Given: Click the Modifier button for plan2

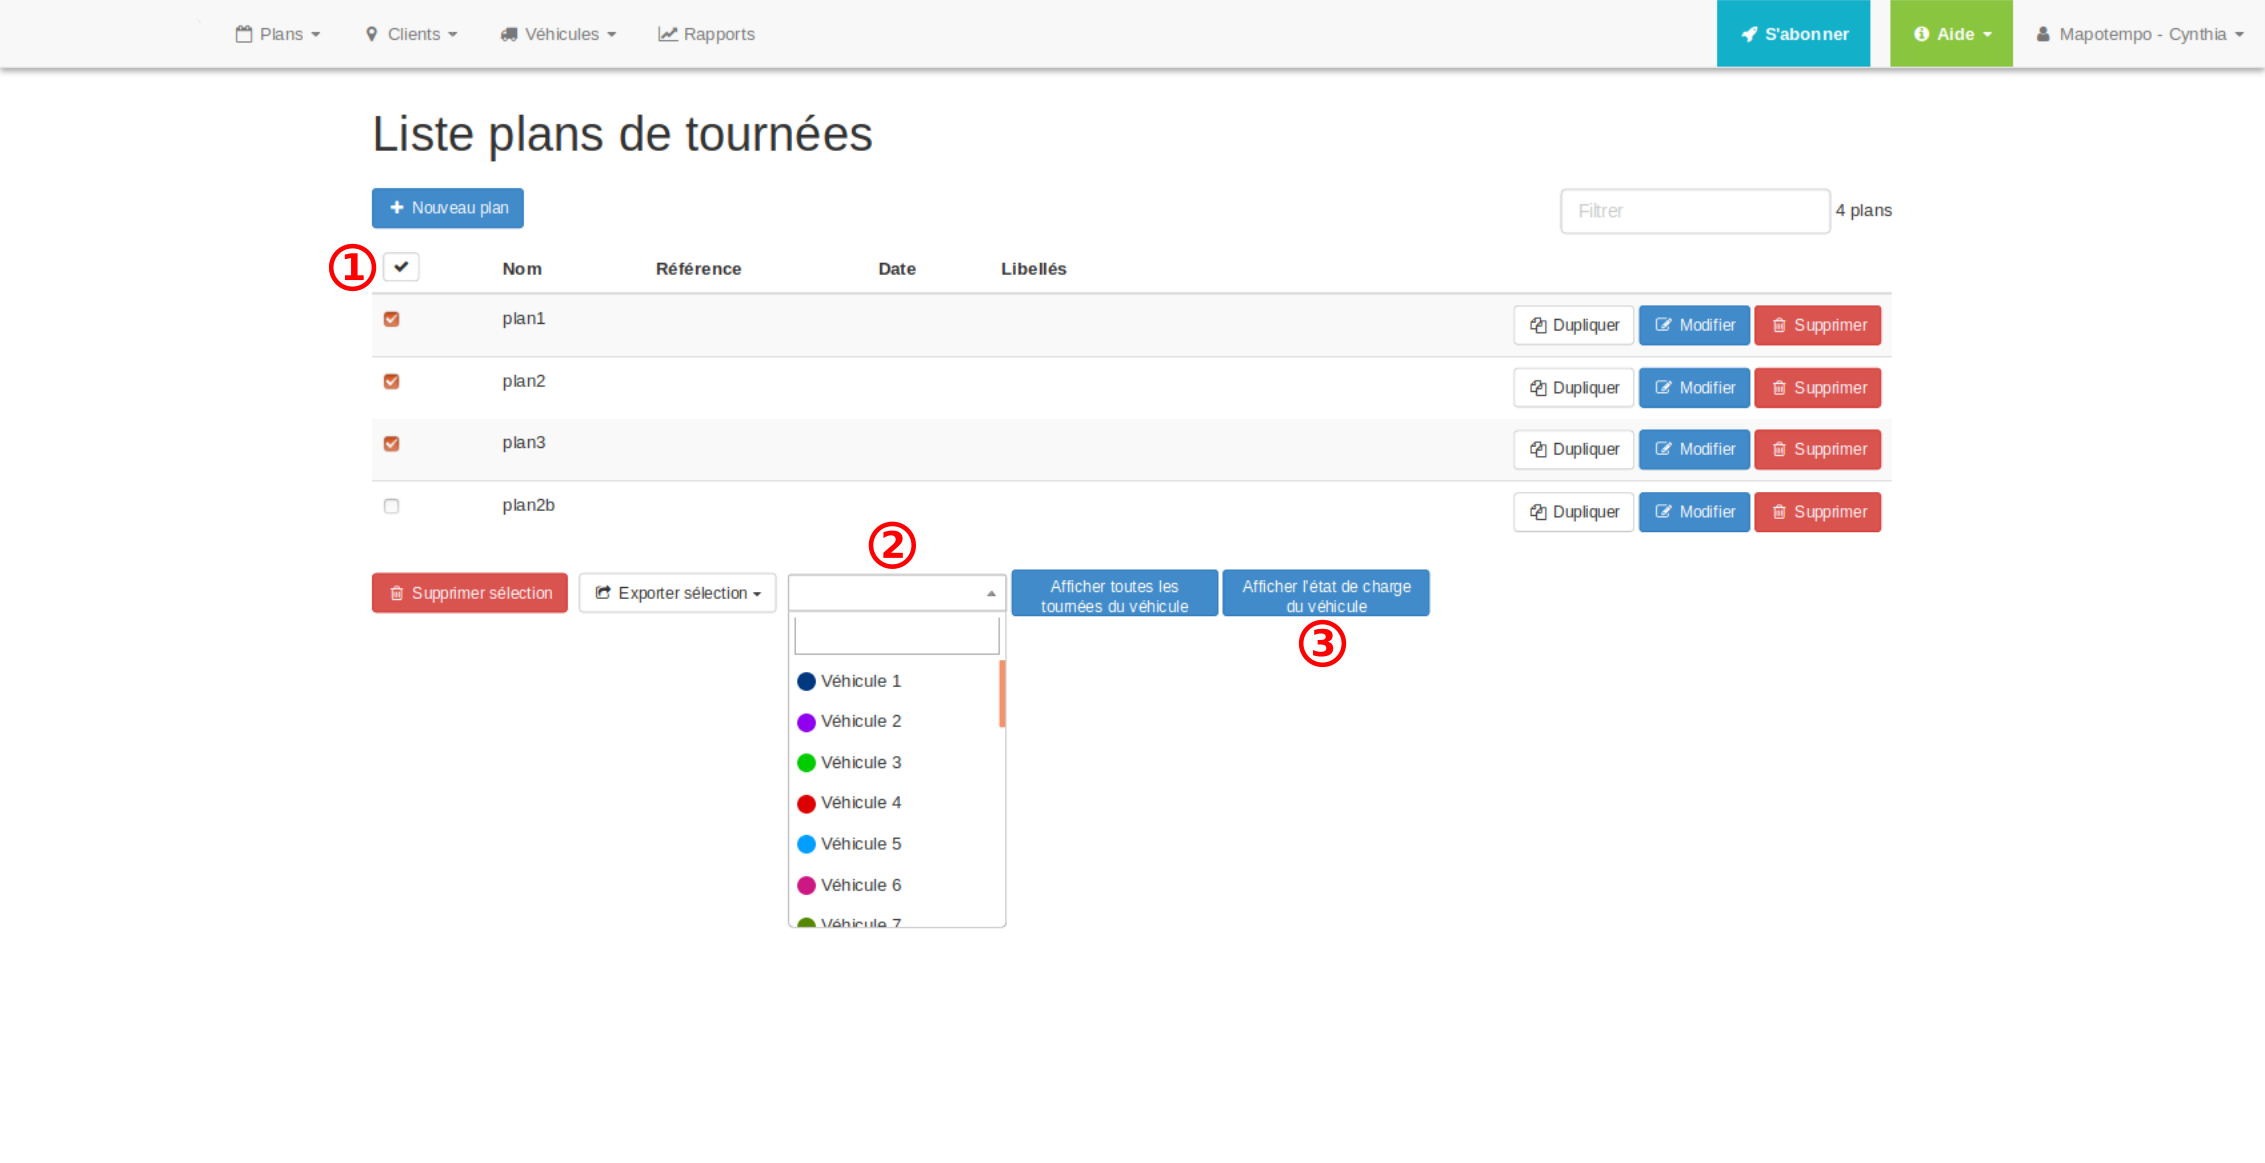Looking at the screenshot, I should [1694, 388].
